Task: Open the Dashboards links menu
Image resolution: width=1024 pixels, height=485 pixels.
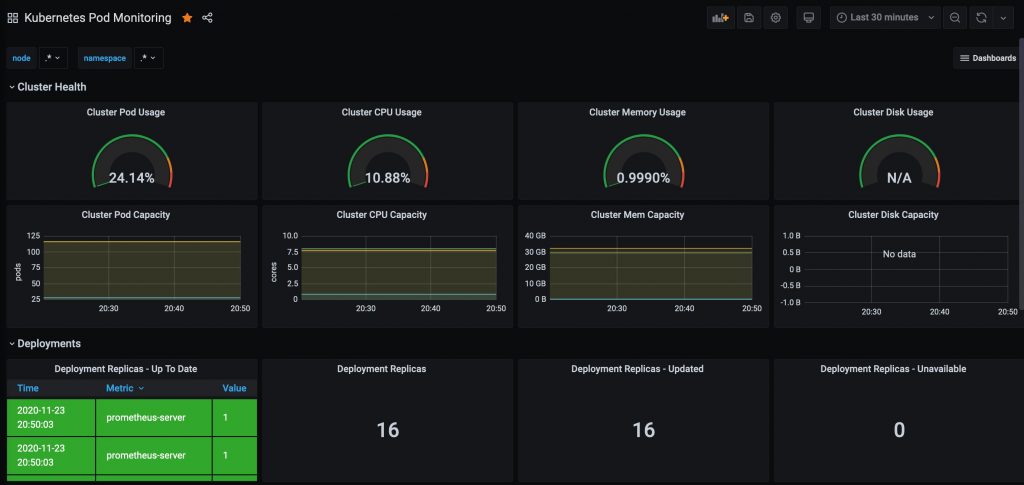Action: point(987,58)
